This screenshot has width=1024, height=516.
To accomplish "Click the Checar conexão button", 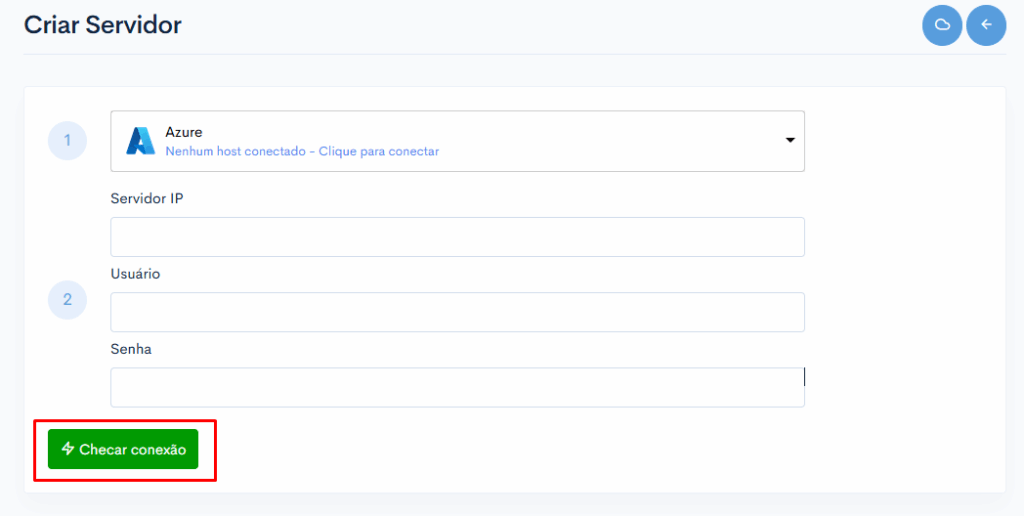I will click(x=123, y=449).
